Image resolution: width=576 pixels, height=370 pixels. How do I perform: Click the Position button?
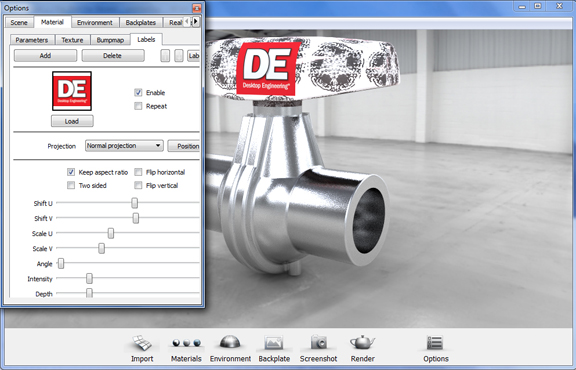click(x=184, y=146)
